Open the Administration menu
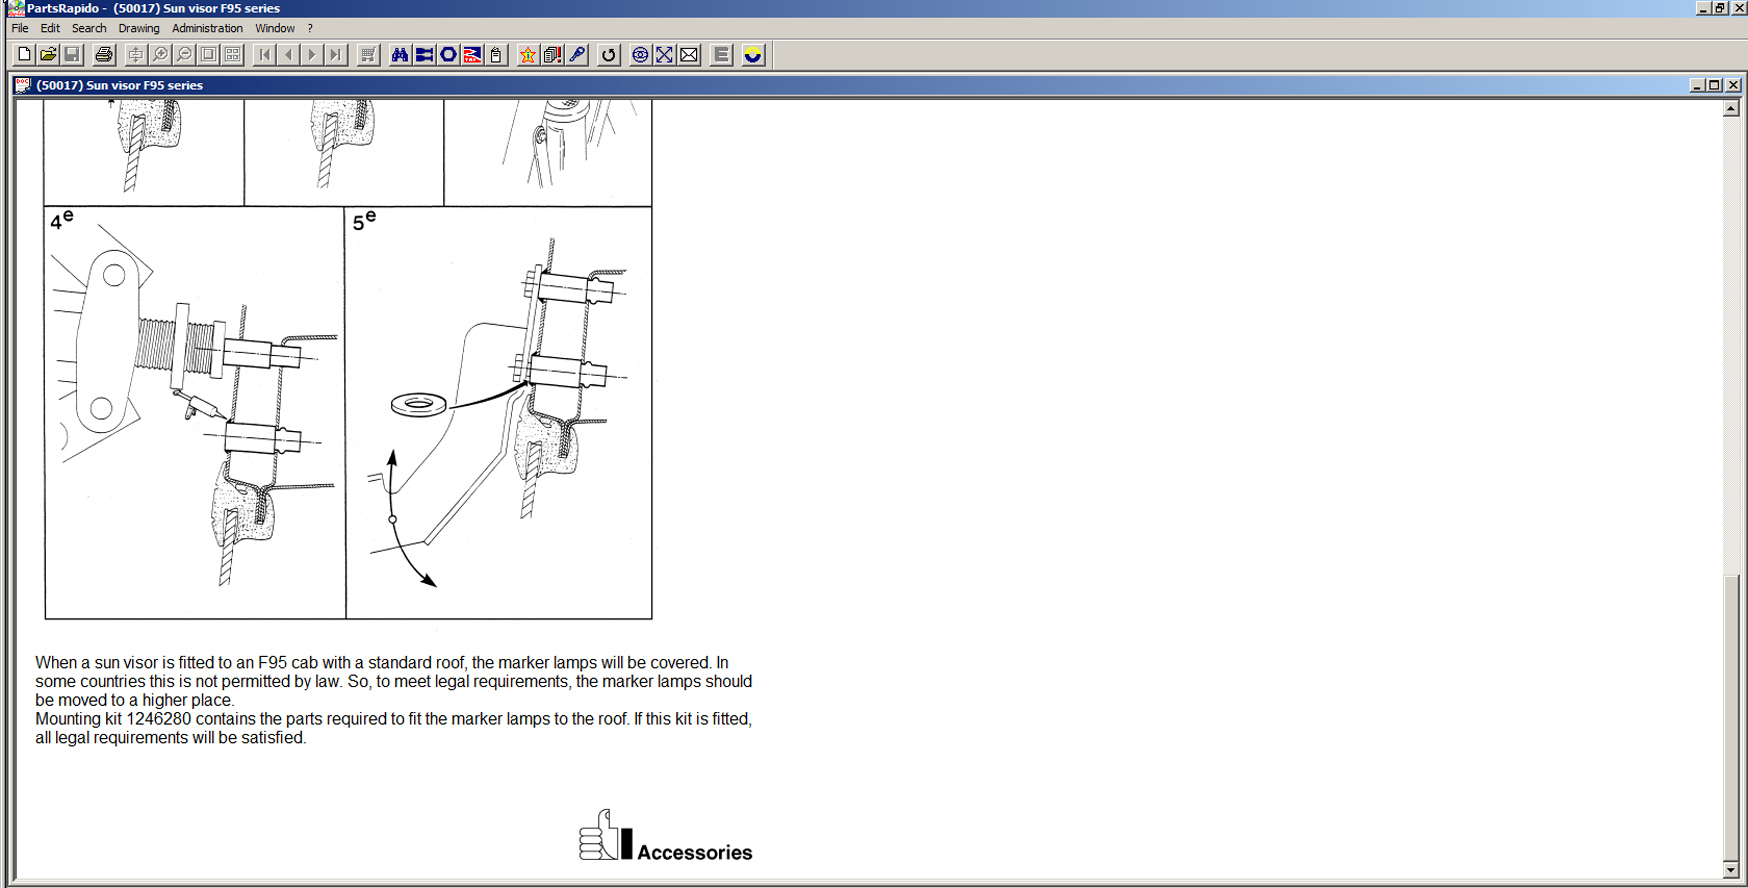Screen dimensions: 1748x888 [207, 28]
